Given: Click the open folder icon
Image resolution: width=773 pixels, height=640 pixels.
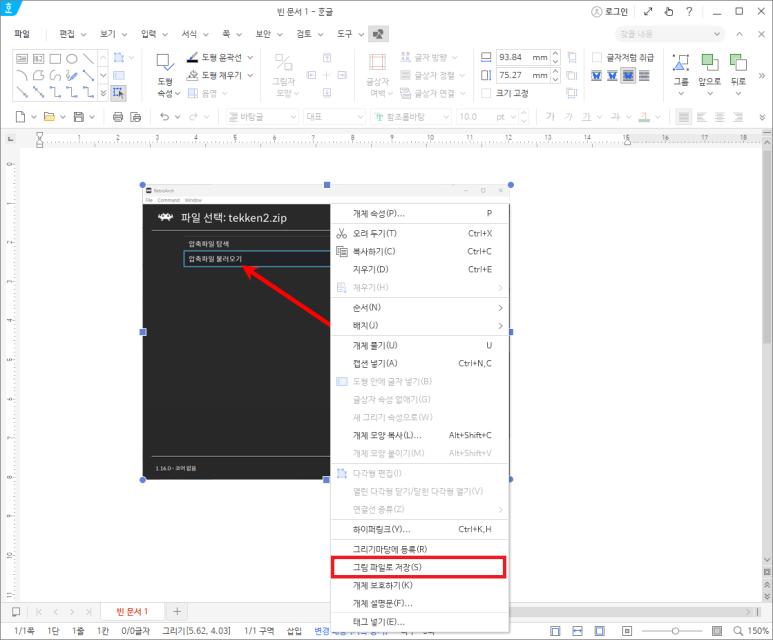Looking at the screenshot, I should [x=49, y=117].
